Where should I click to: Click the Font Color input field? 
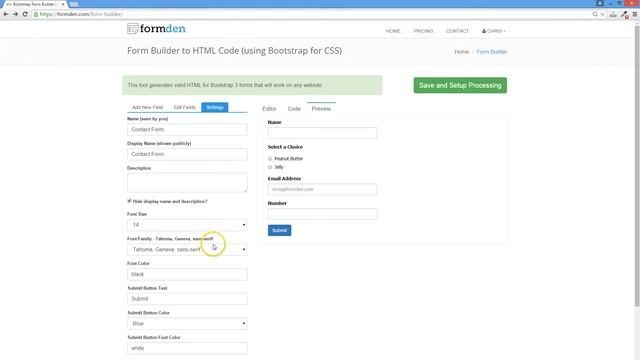(x=187, y=274)
